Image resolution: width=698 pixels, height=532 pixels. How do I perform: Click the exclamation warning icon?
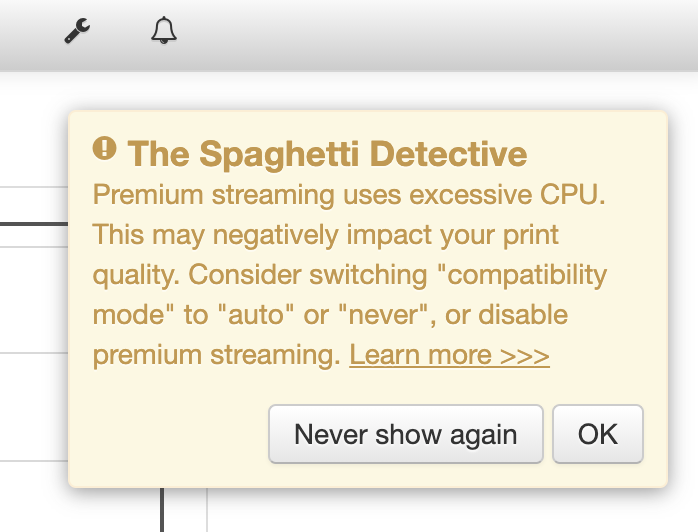pyautogui.click(x=104, y=149)
